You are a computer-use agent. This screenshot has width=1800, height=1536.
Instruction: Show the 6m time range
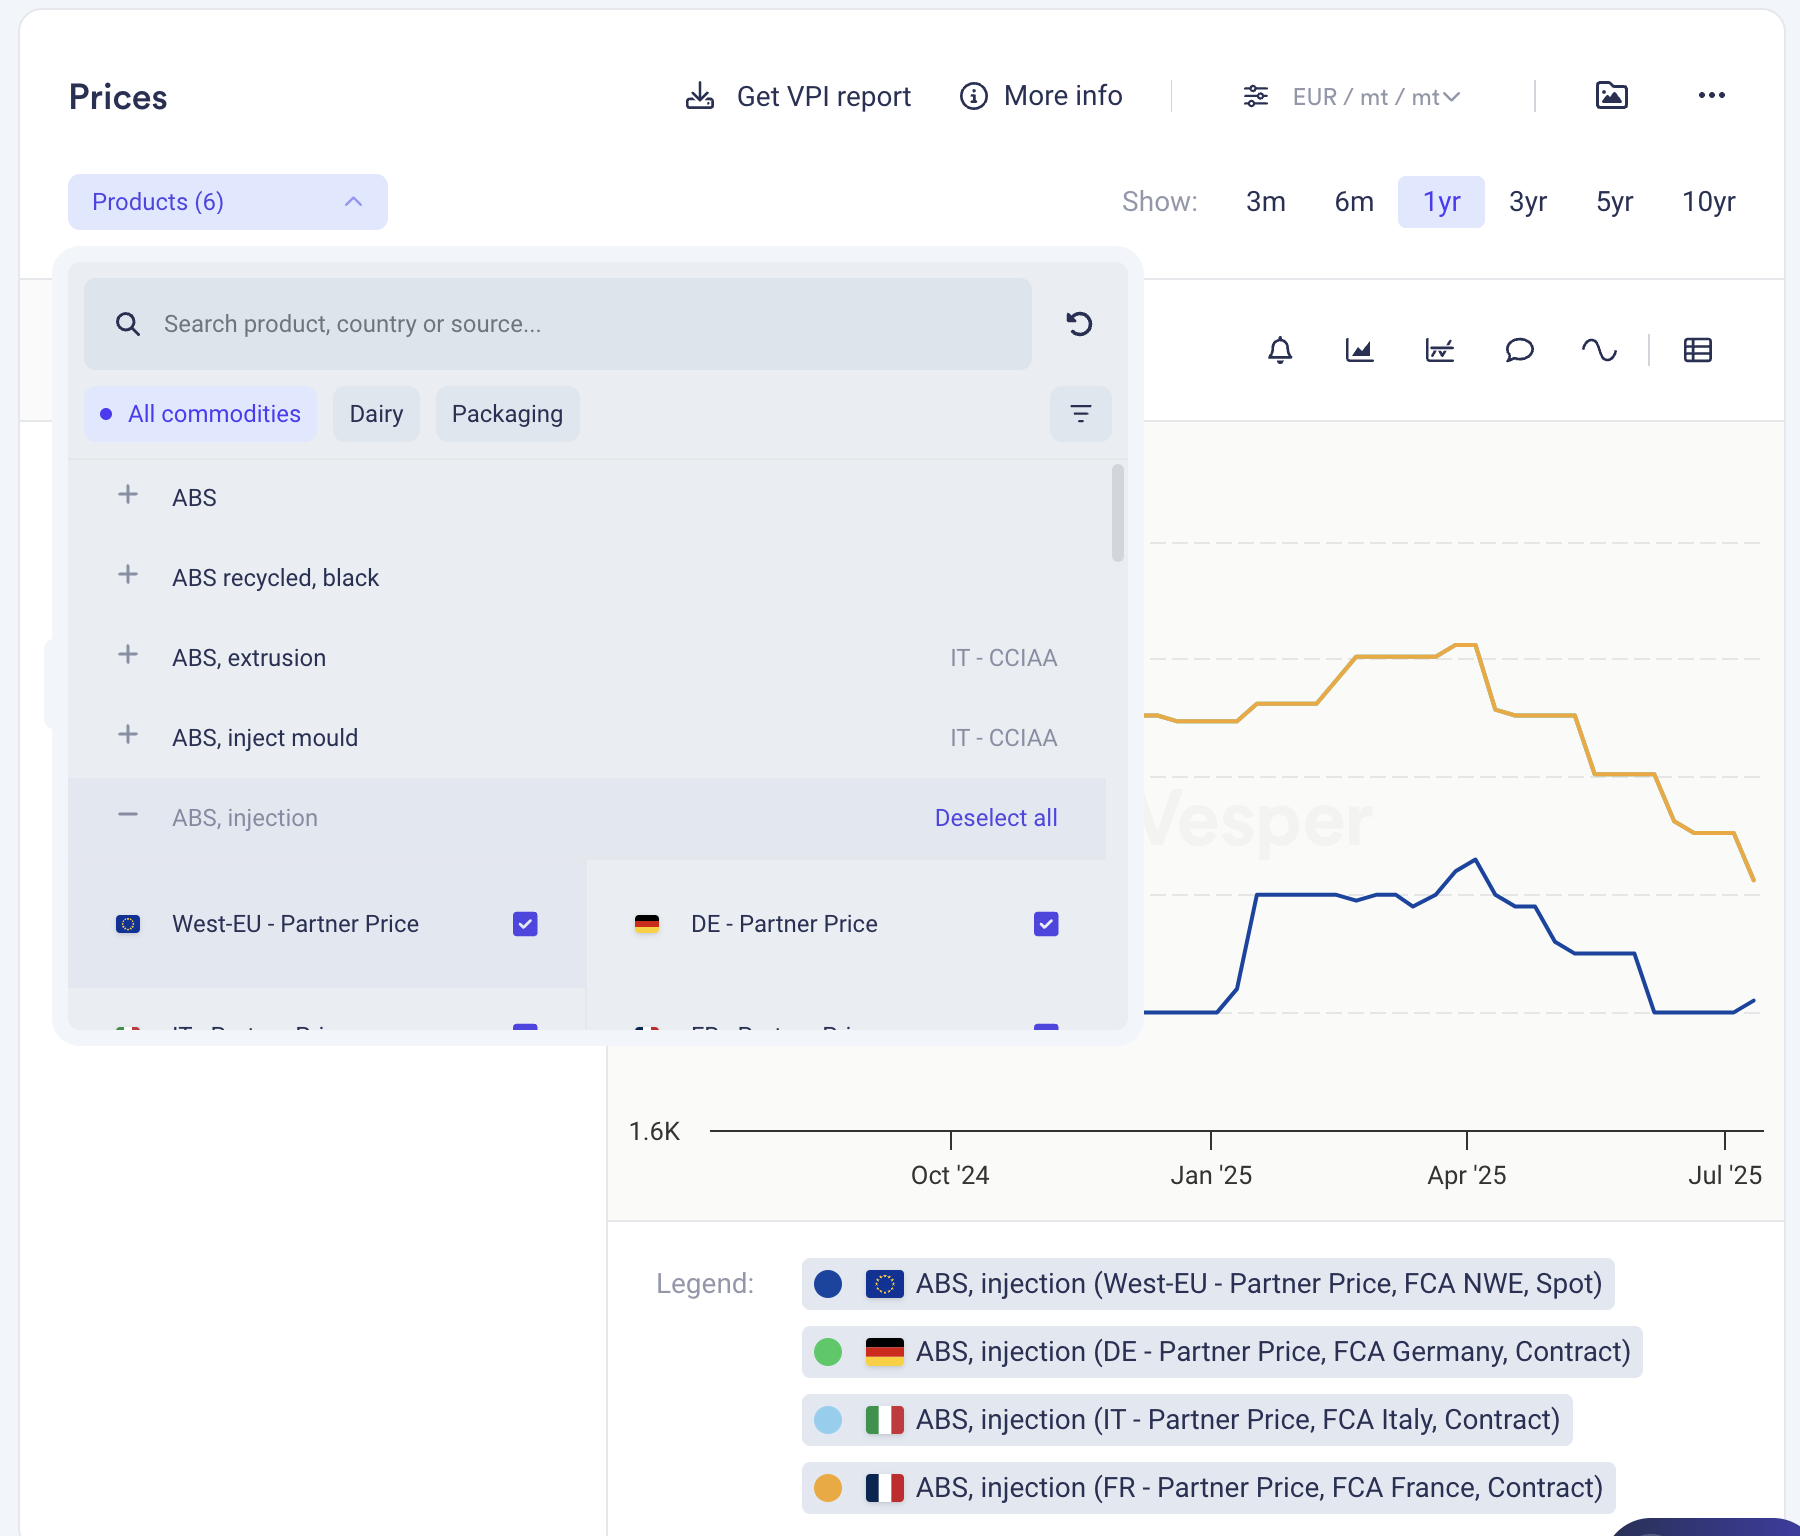pos(1354,202)
